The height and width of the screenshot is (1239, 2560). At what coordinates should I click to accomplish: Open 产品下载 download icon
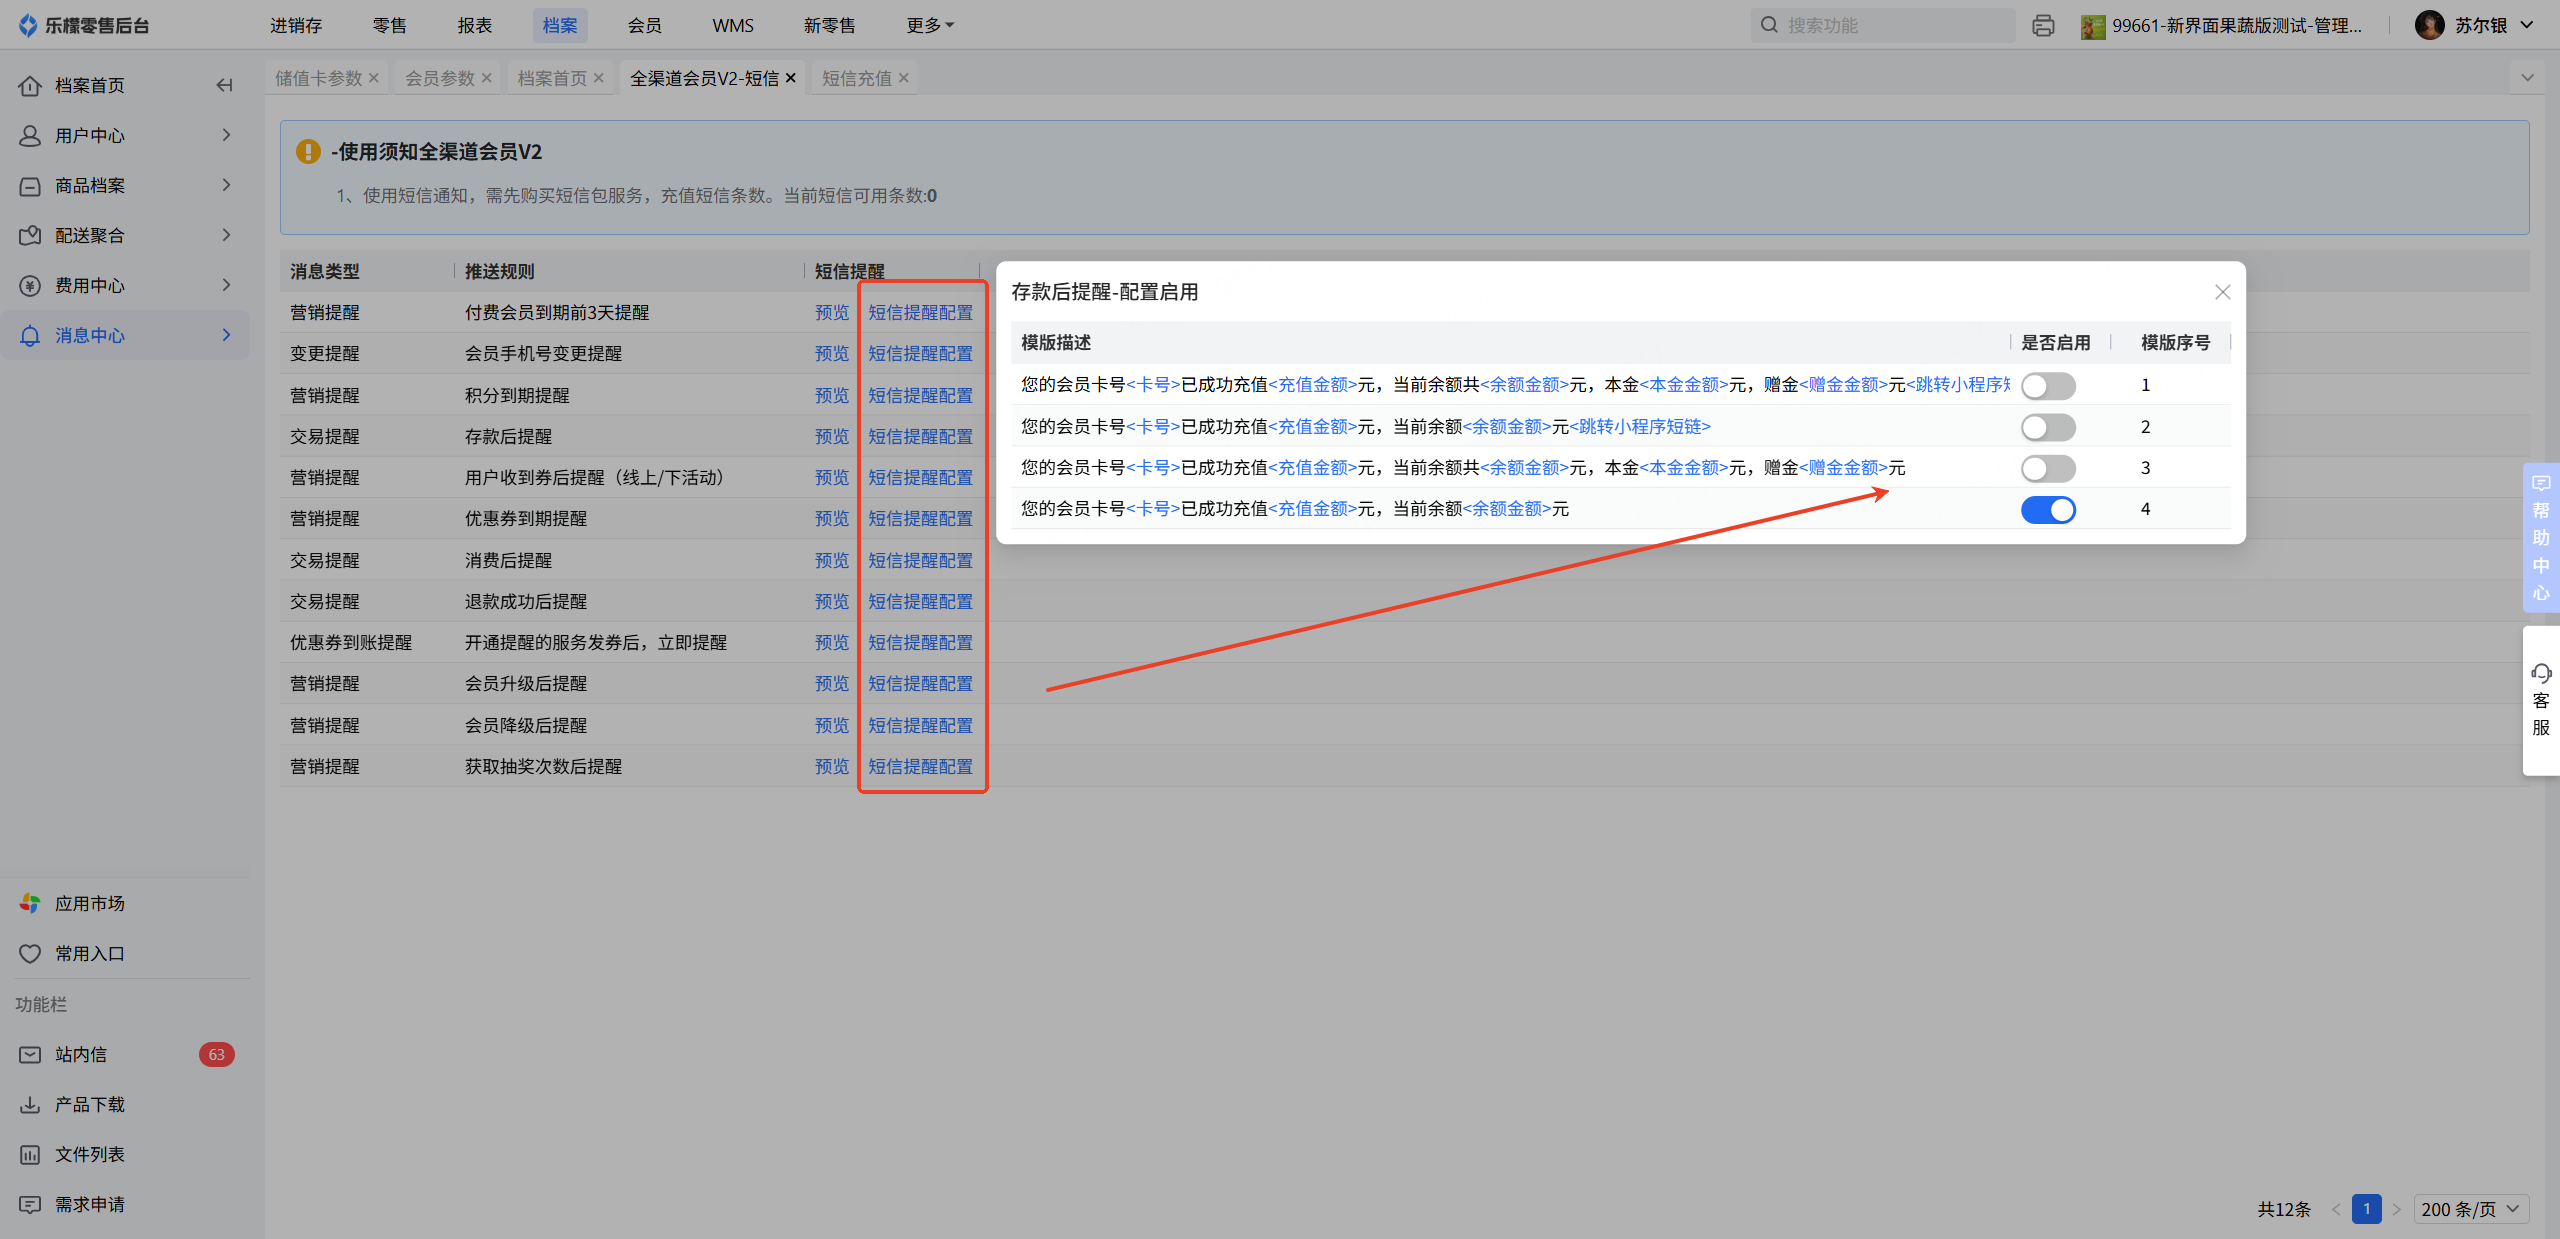(30, 1104)
